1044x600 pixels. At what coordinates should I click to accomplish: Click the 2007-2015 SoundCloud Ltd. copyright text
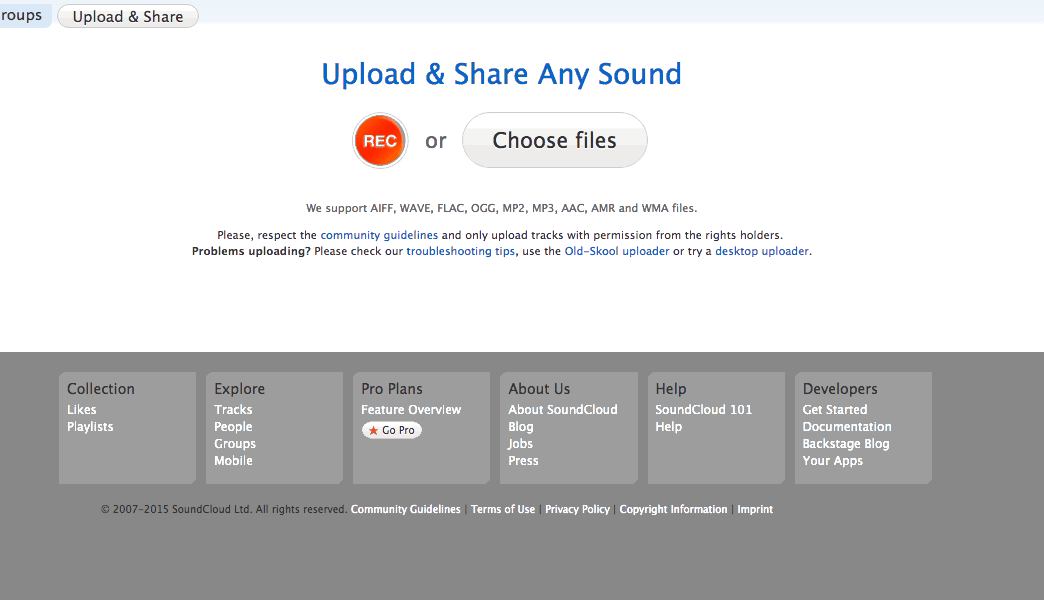click(224, 509)
